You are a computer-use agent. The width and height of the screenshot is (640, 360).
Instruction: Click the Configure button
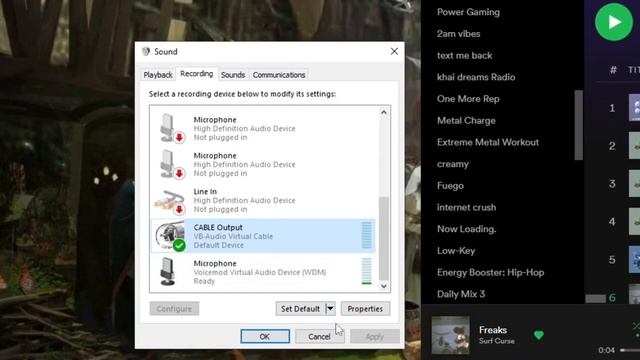click(174, 309)
